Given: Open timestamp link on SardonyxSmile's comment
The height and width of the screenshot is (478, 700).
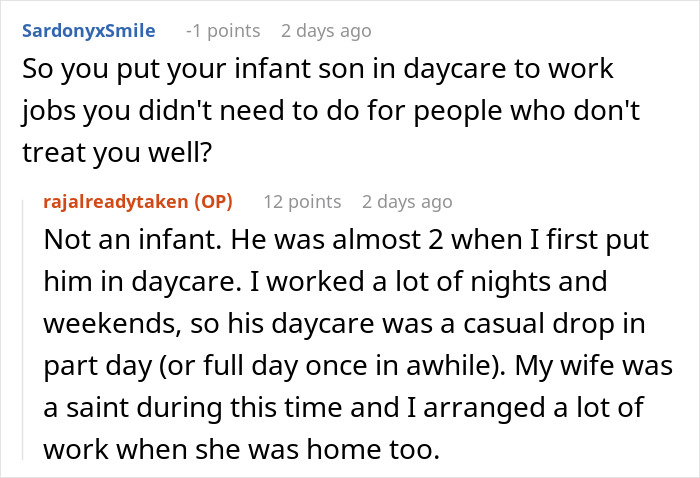Looking at the screenshot, I should tap(326, 31).
